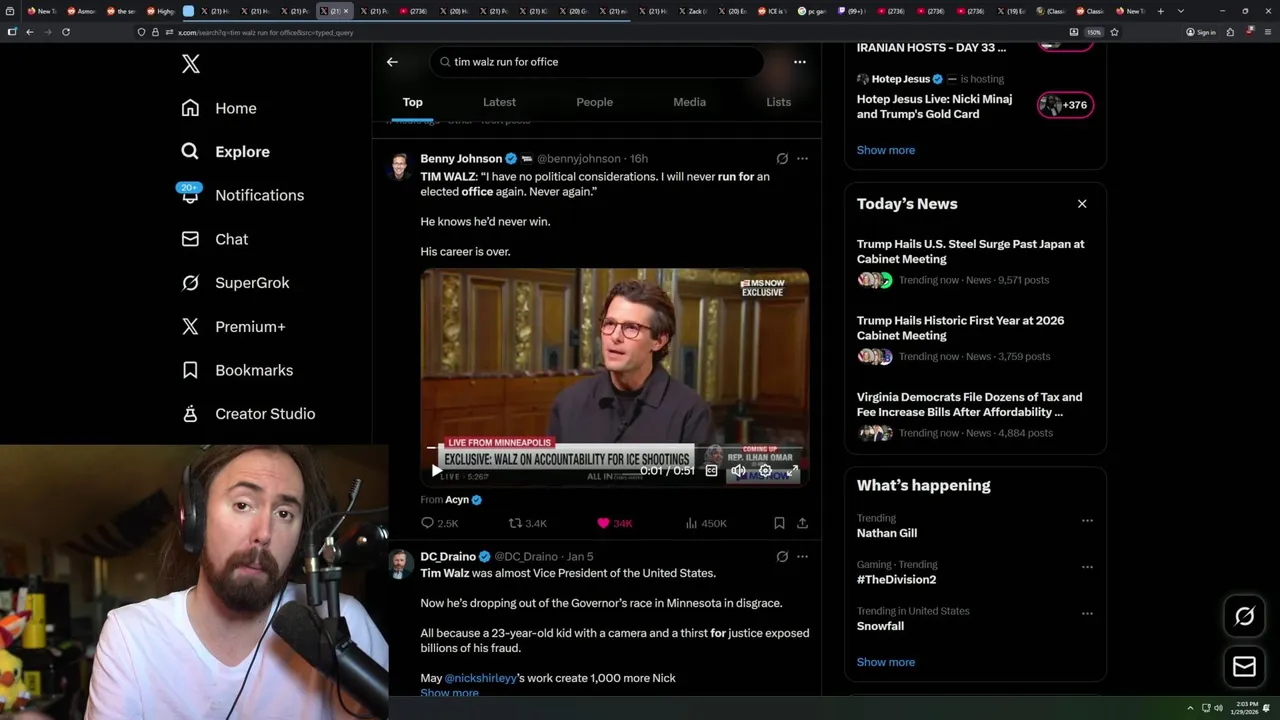The width and height of the screenshot is (1280, 720).
Task: Open Acyn video source link
Action: (457, 499)
